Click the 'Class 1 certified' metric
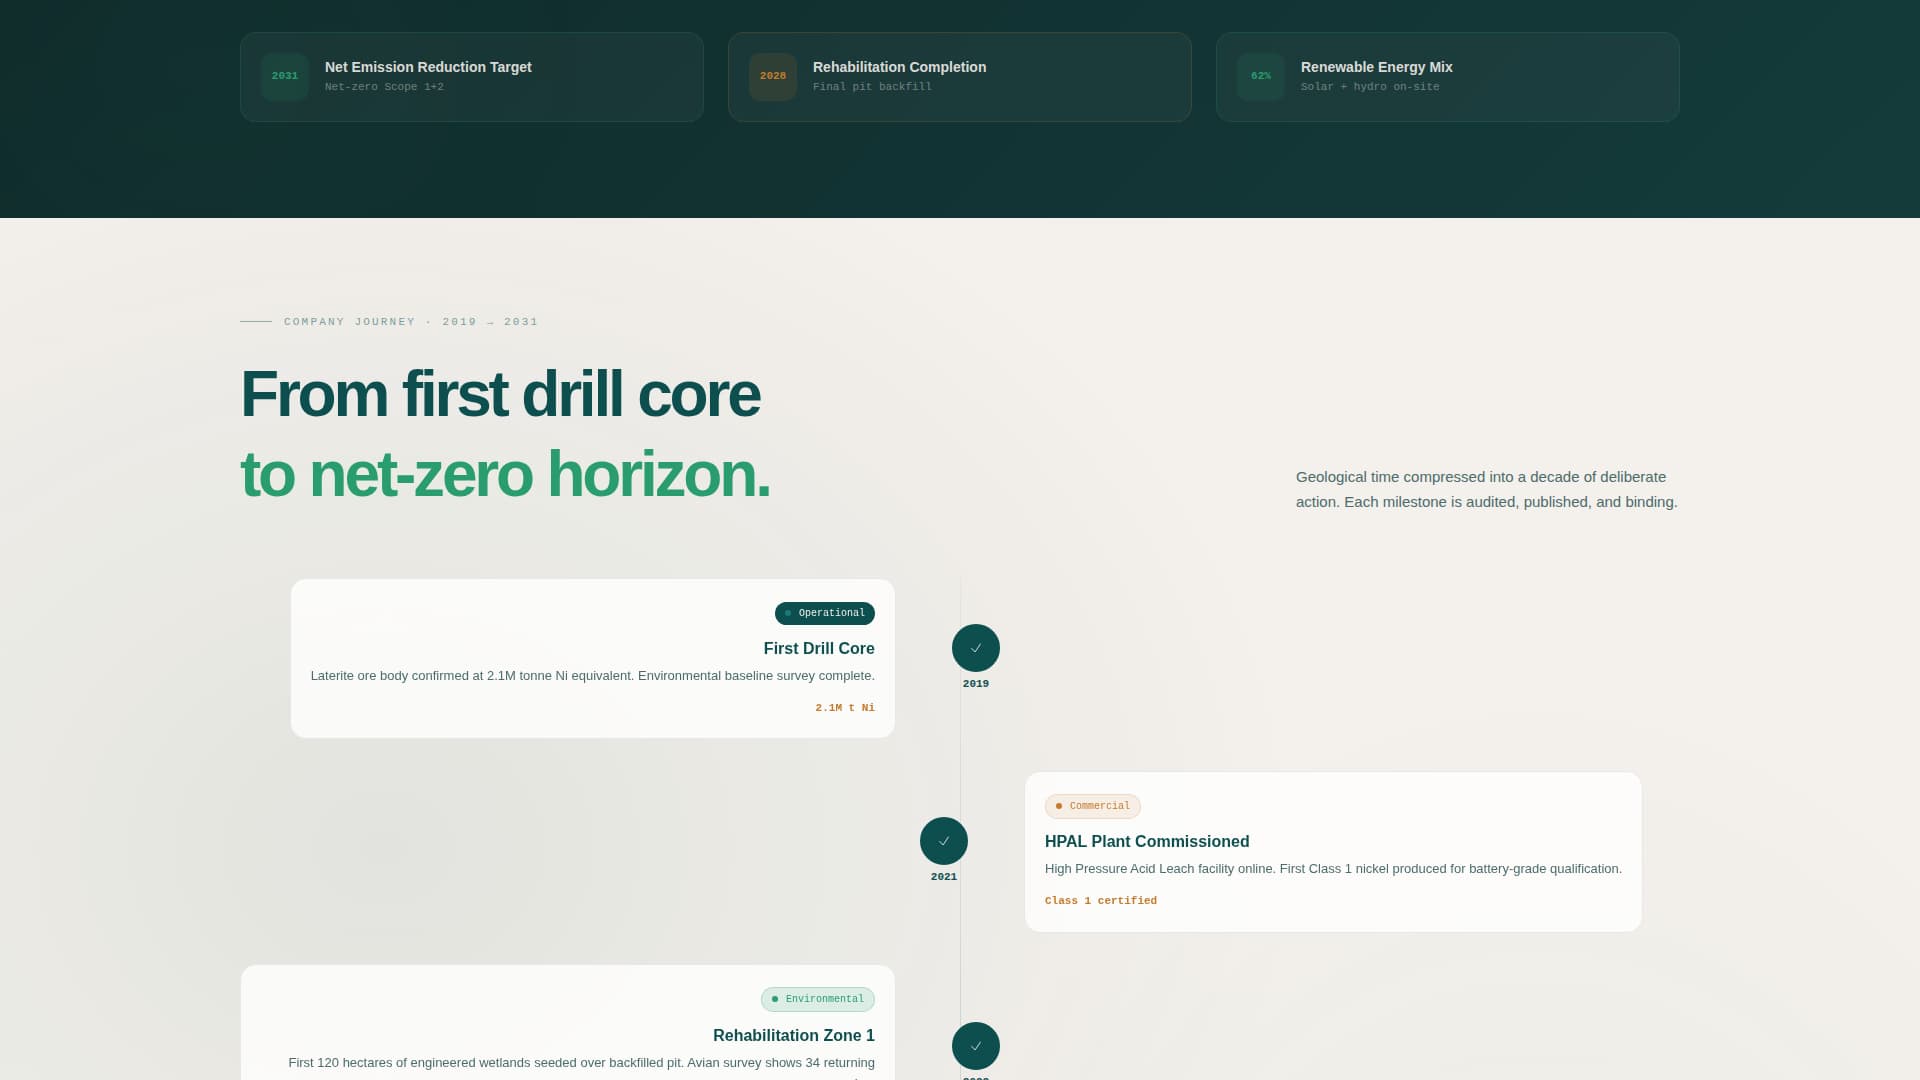The width and height of the screenshot is (1920, 1080). click(1101, 901)
